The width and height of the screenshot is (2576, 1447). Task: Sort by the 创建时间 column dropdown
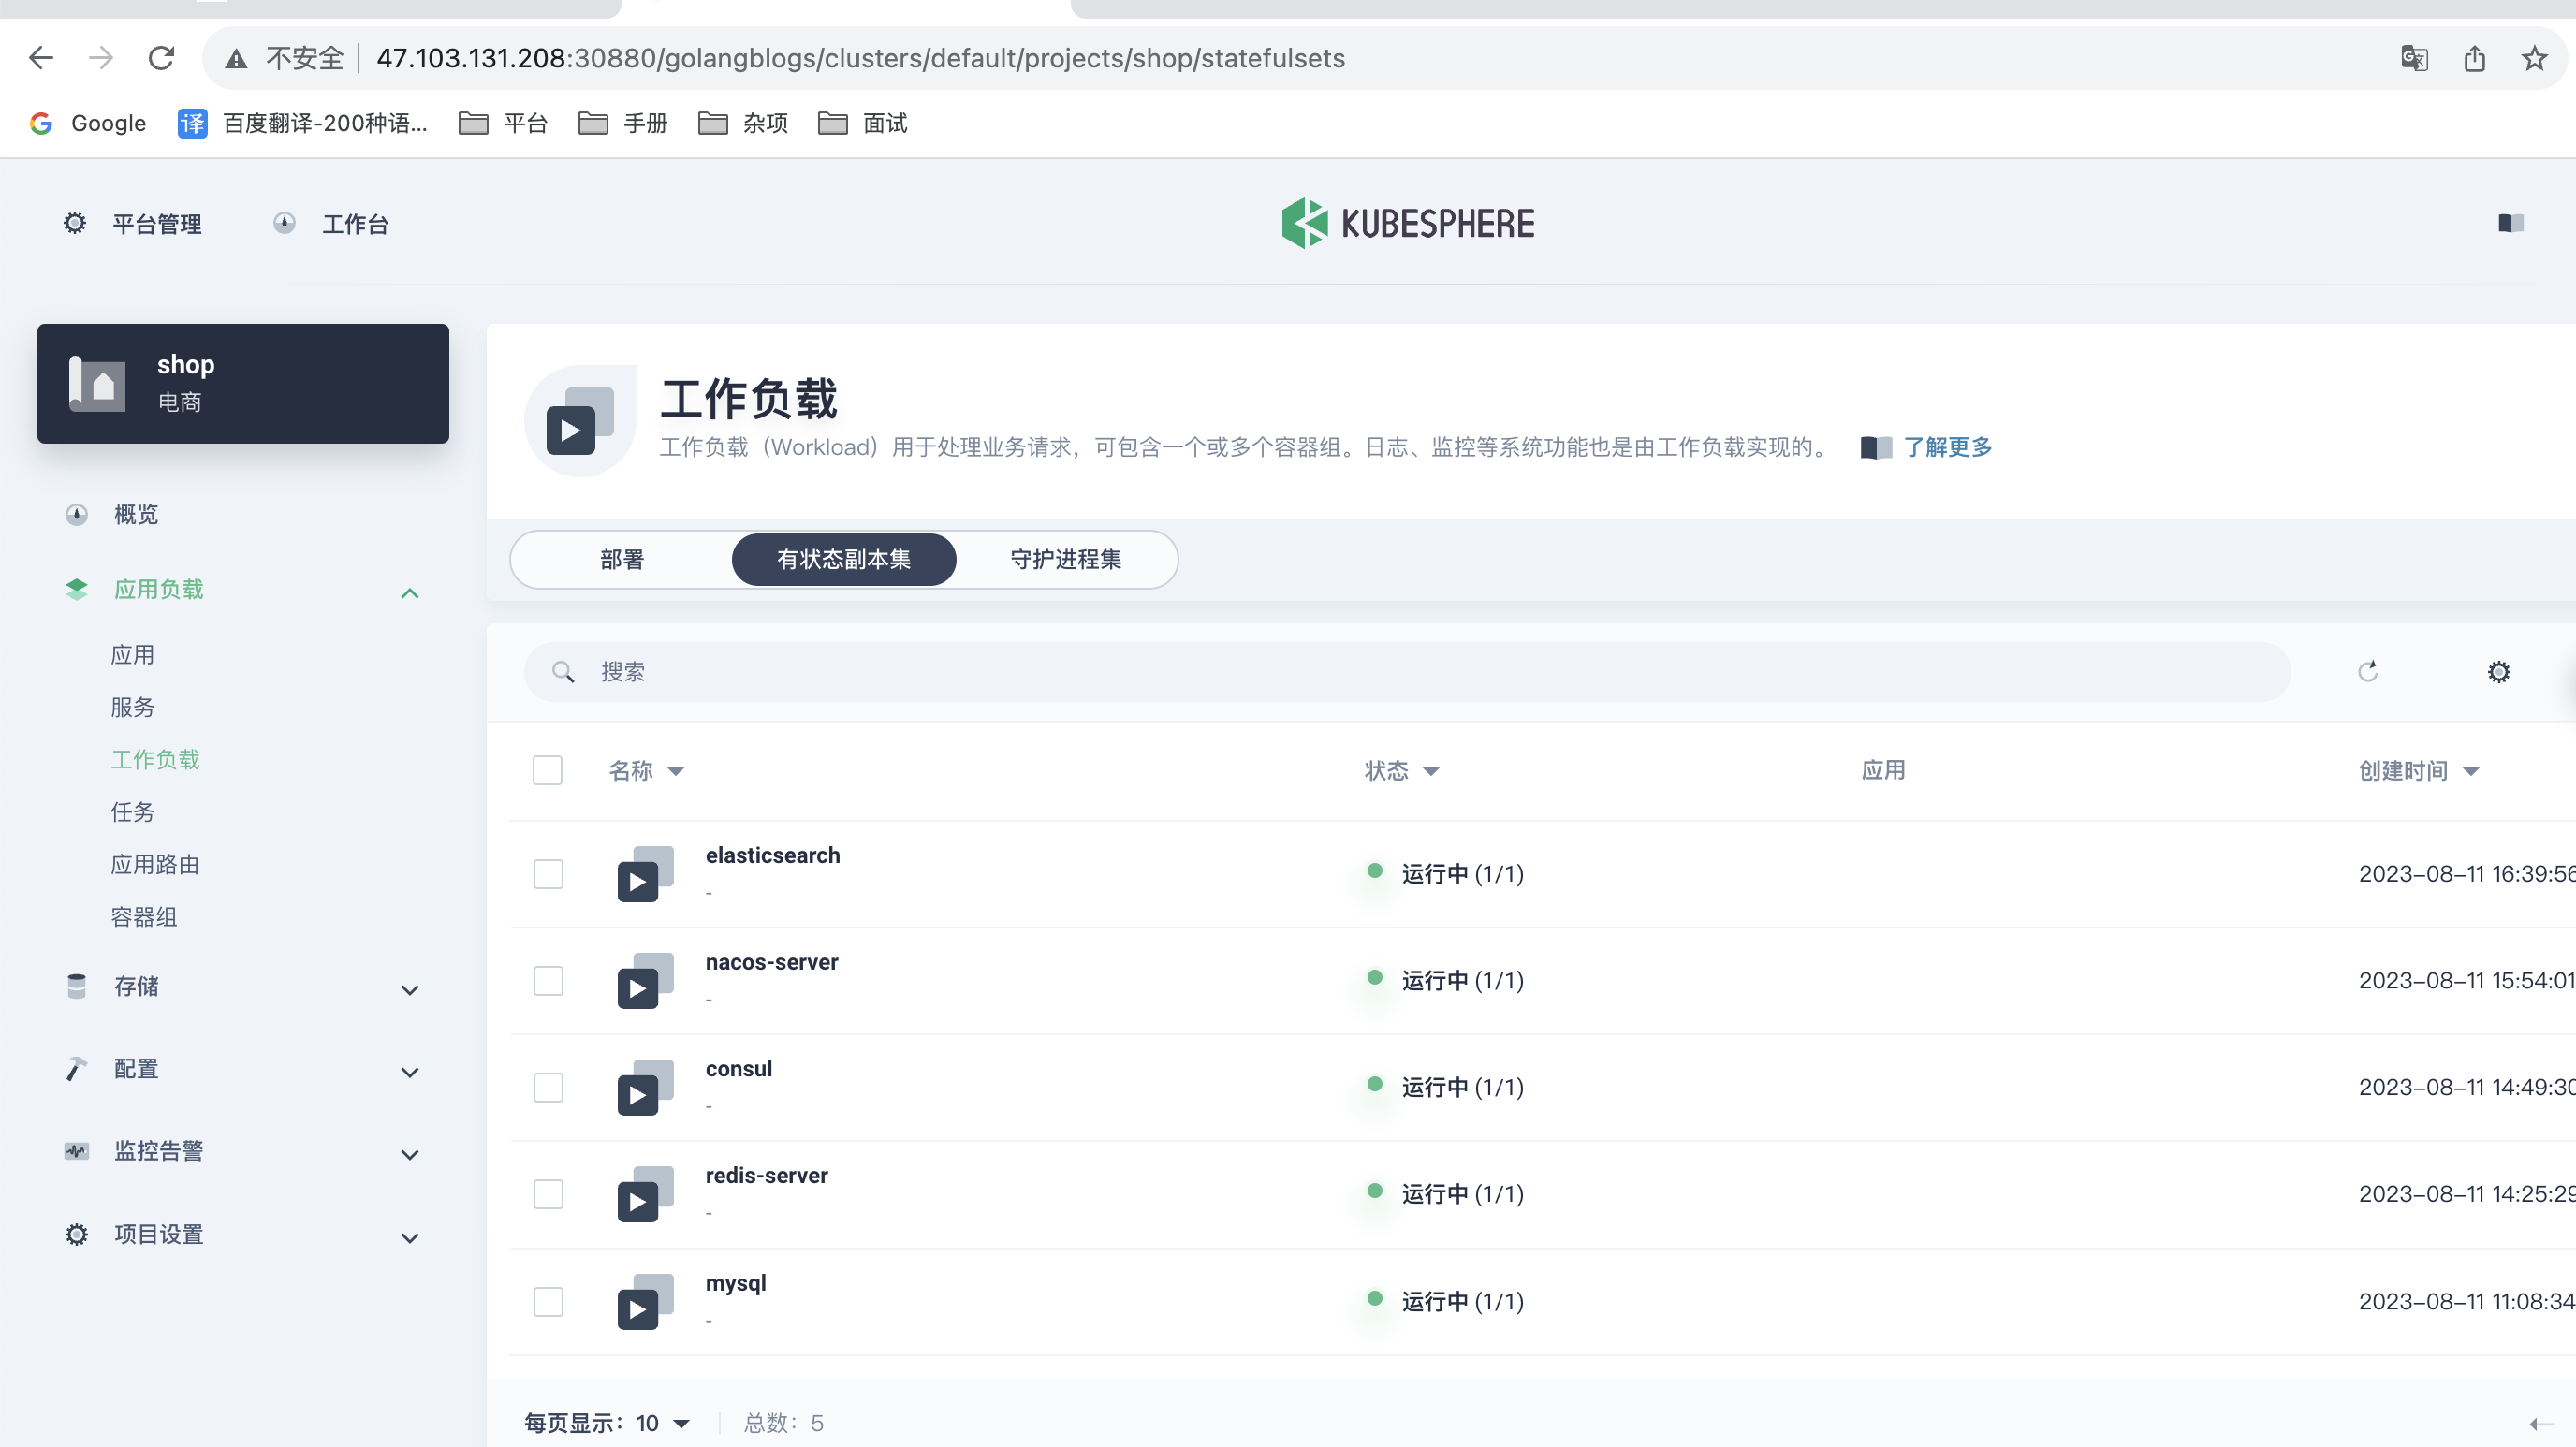point(2419,770)
